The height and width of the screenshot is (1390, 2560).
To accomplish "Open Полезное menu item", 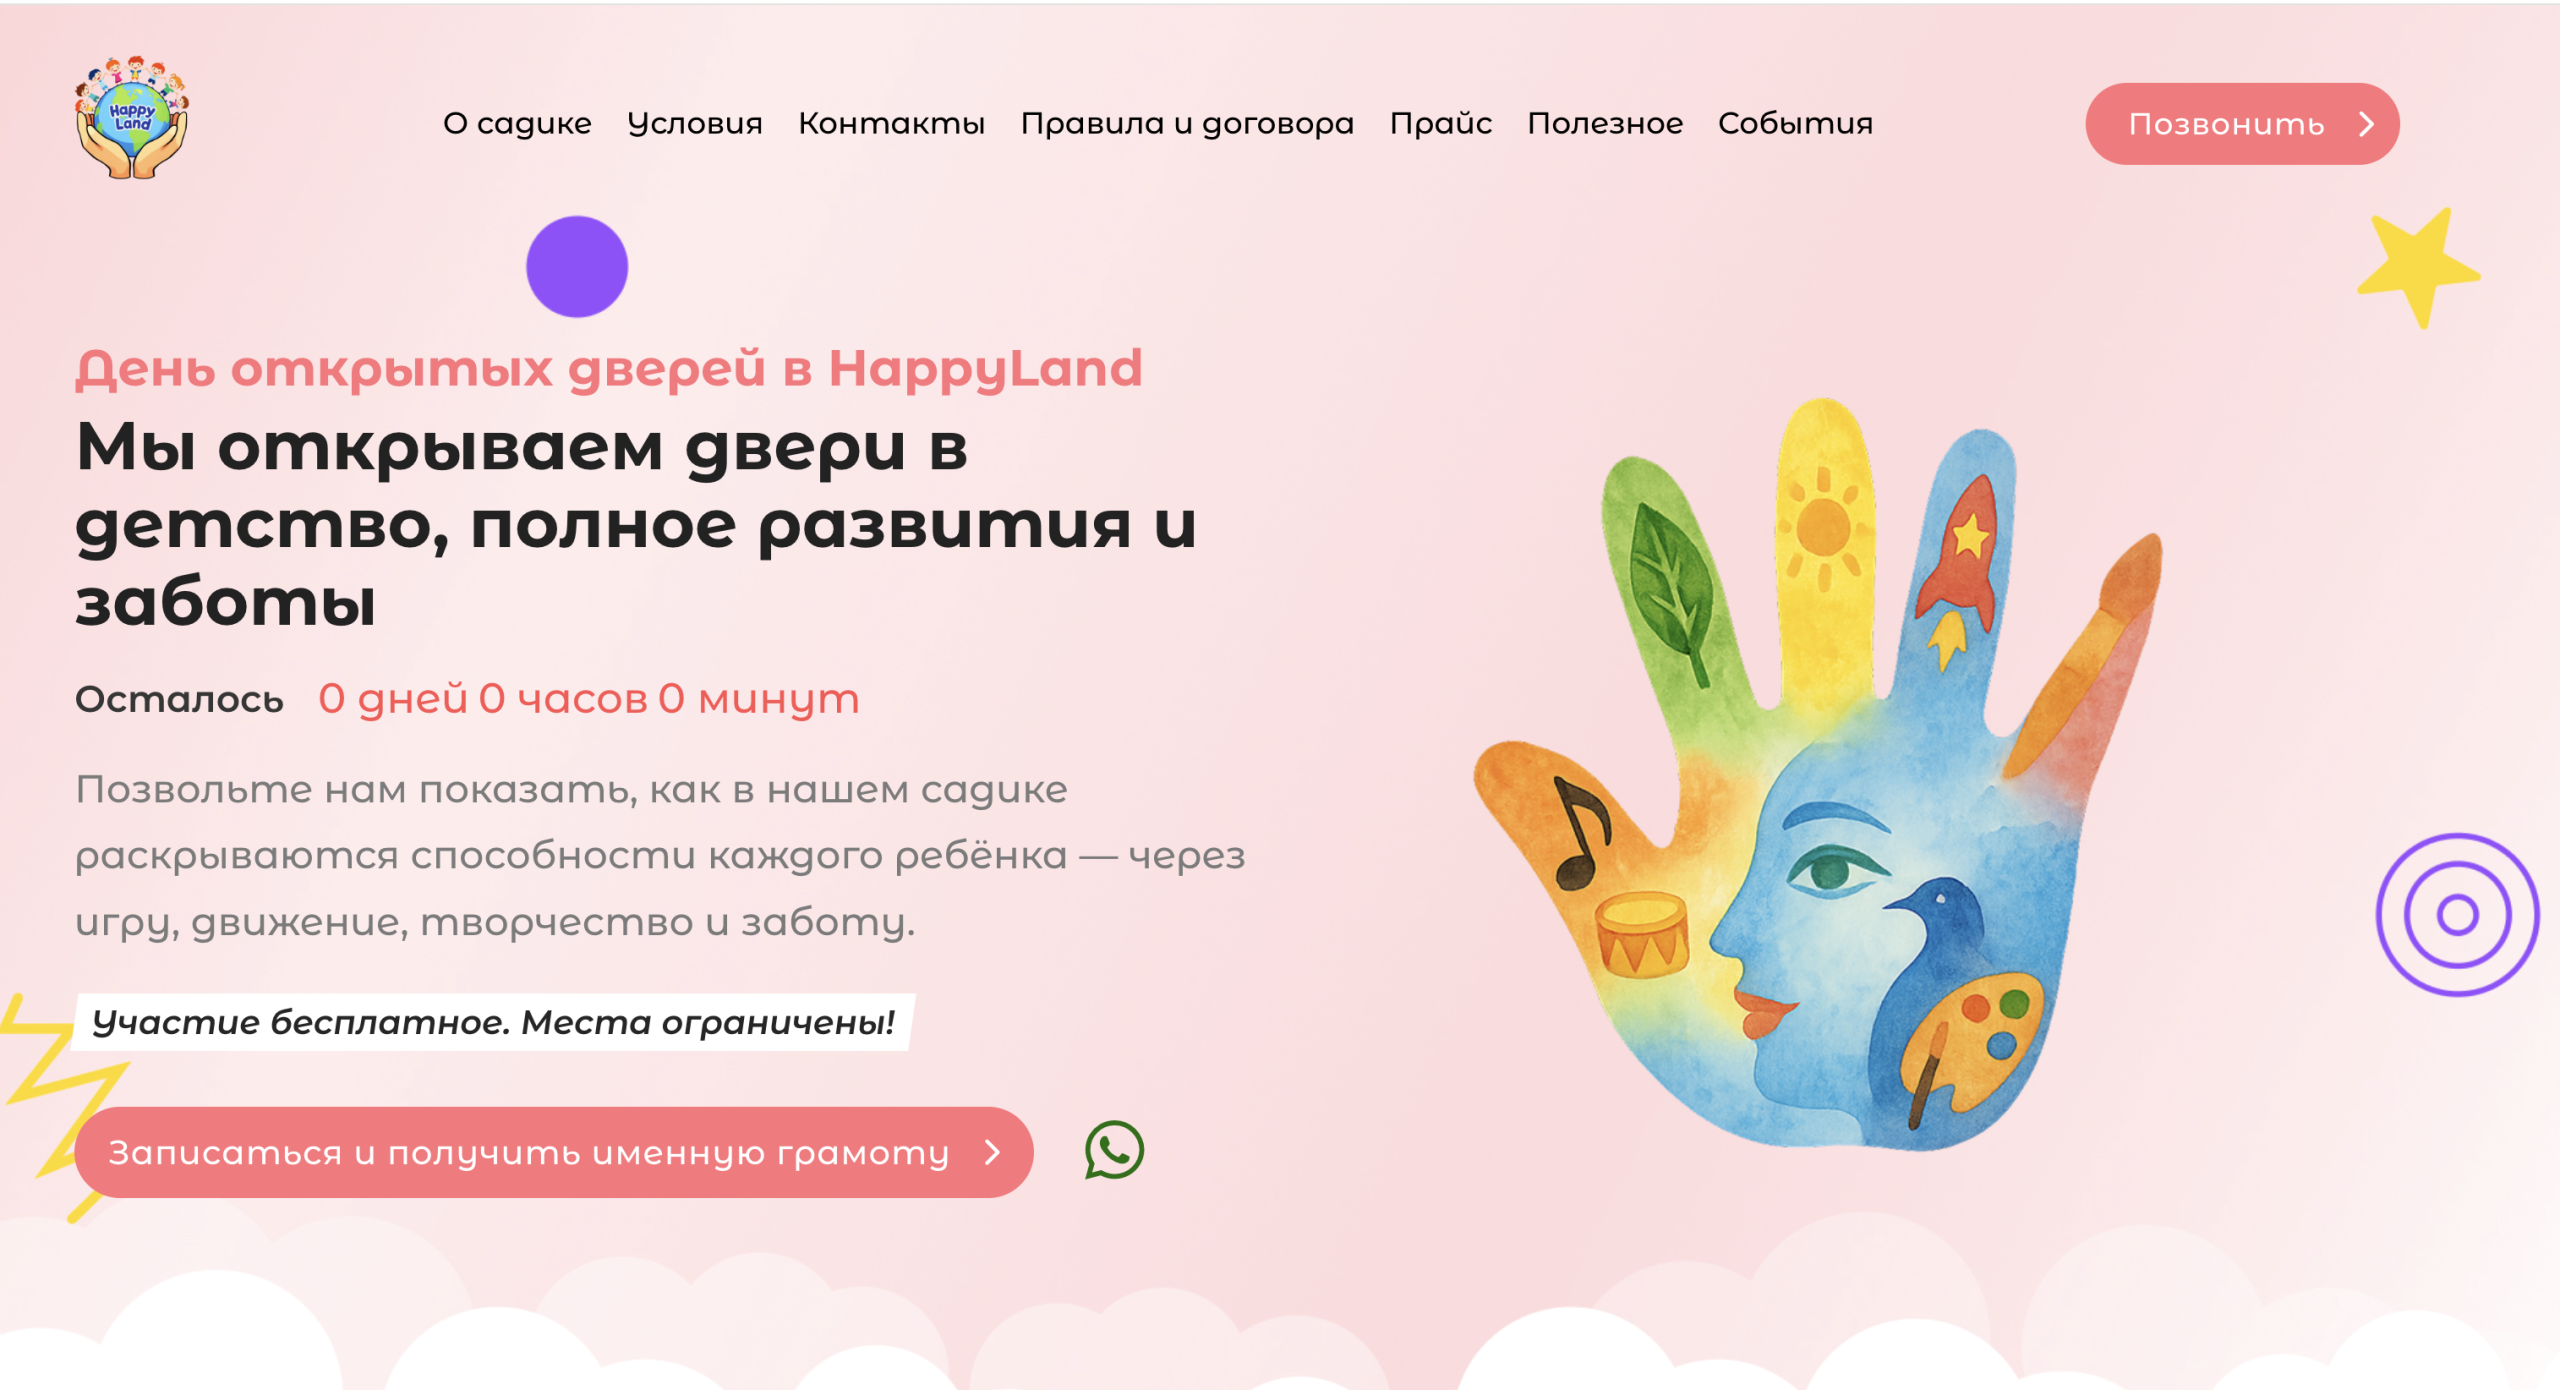I will click(x=1605, y=124).
